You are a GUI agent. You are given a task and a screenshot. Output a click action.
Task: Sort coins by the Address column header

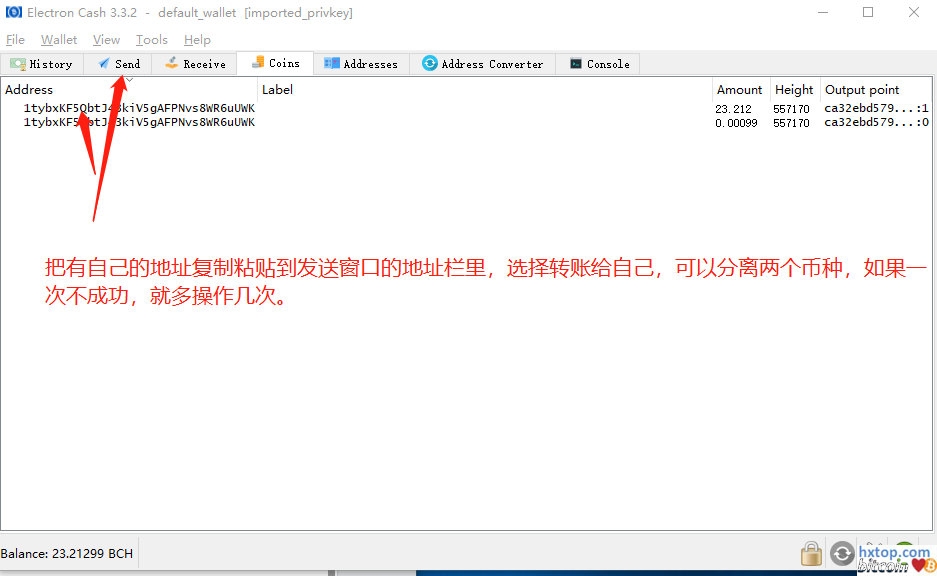coord(30,90)
